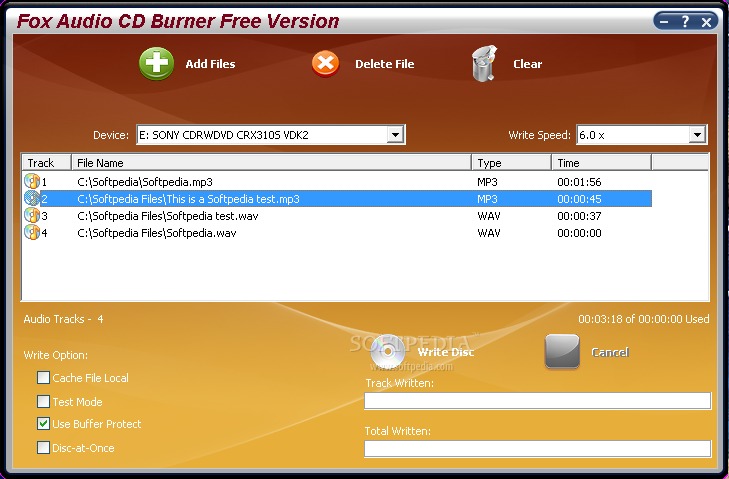The height and width of the screenshot is (479, 729).
Task: Enable the Test Mode checkbox
Action: [43, 401]
